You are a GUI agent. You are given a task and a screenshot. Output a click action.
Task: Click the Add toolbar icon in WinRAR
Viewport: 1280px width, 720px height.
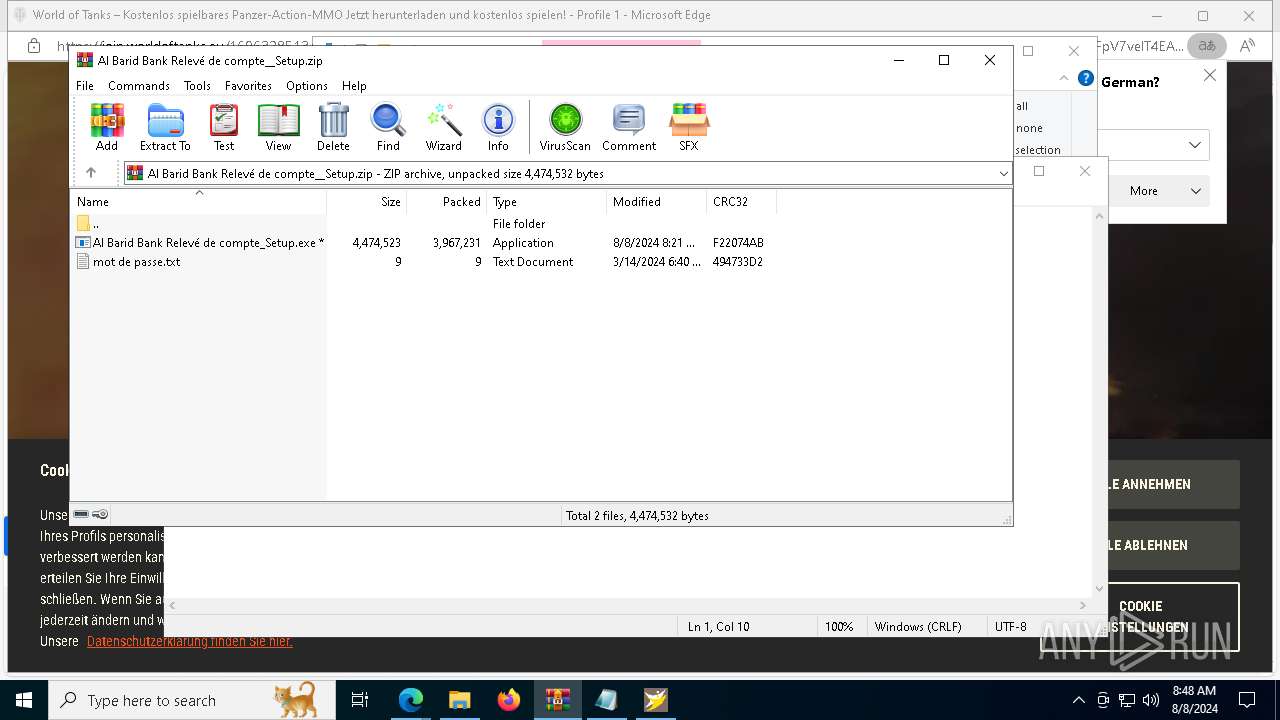click(107, 127)
